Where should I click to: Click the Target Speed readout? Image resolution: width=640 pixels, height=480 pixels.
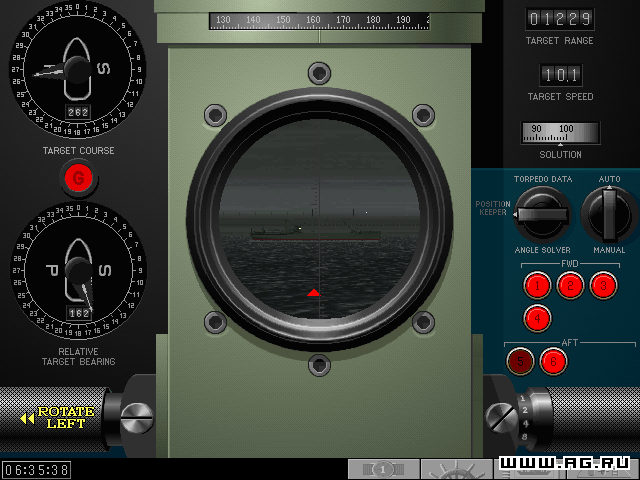(560, 75)
